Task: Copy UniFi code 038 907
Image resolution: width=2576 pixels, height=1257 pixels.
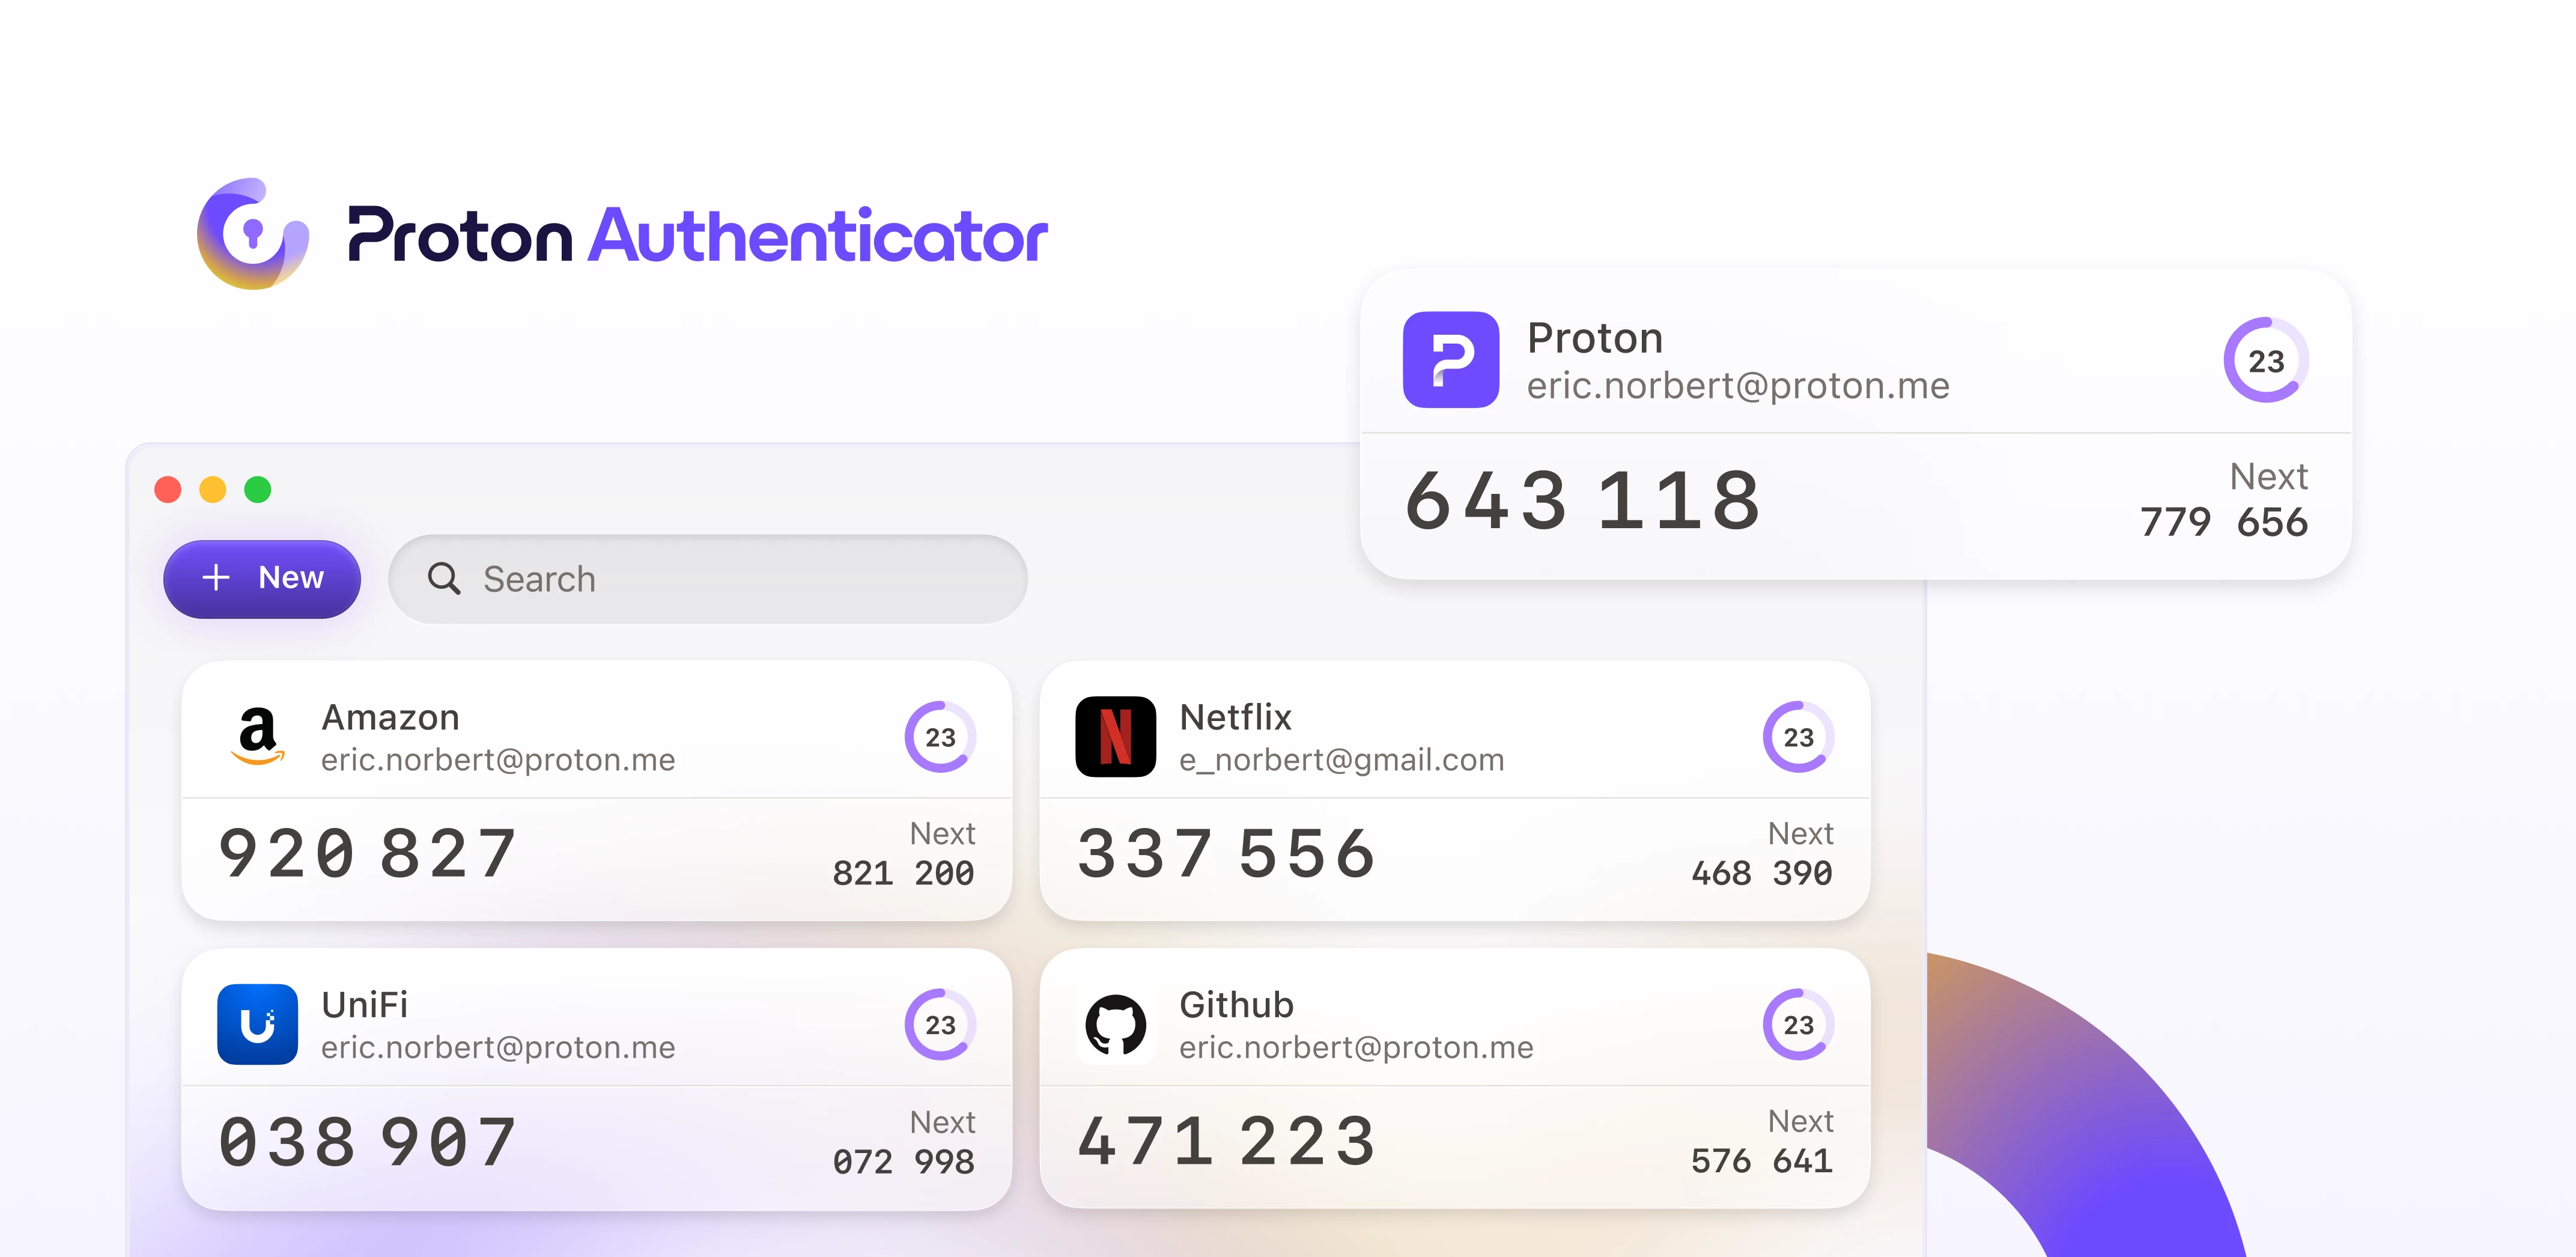Action: (x=368, y=1142)
